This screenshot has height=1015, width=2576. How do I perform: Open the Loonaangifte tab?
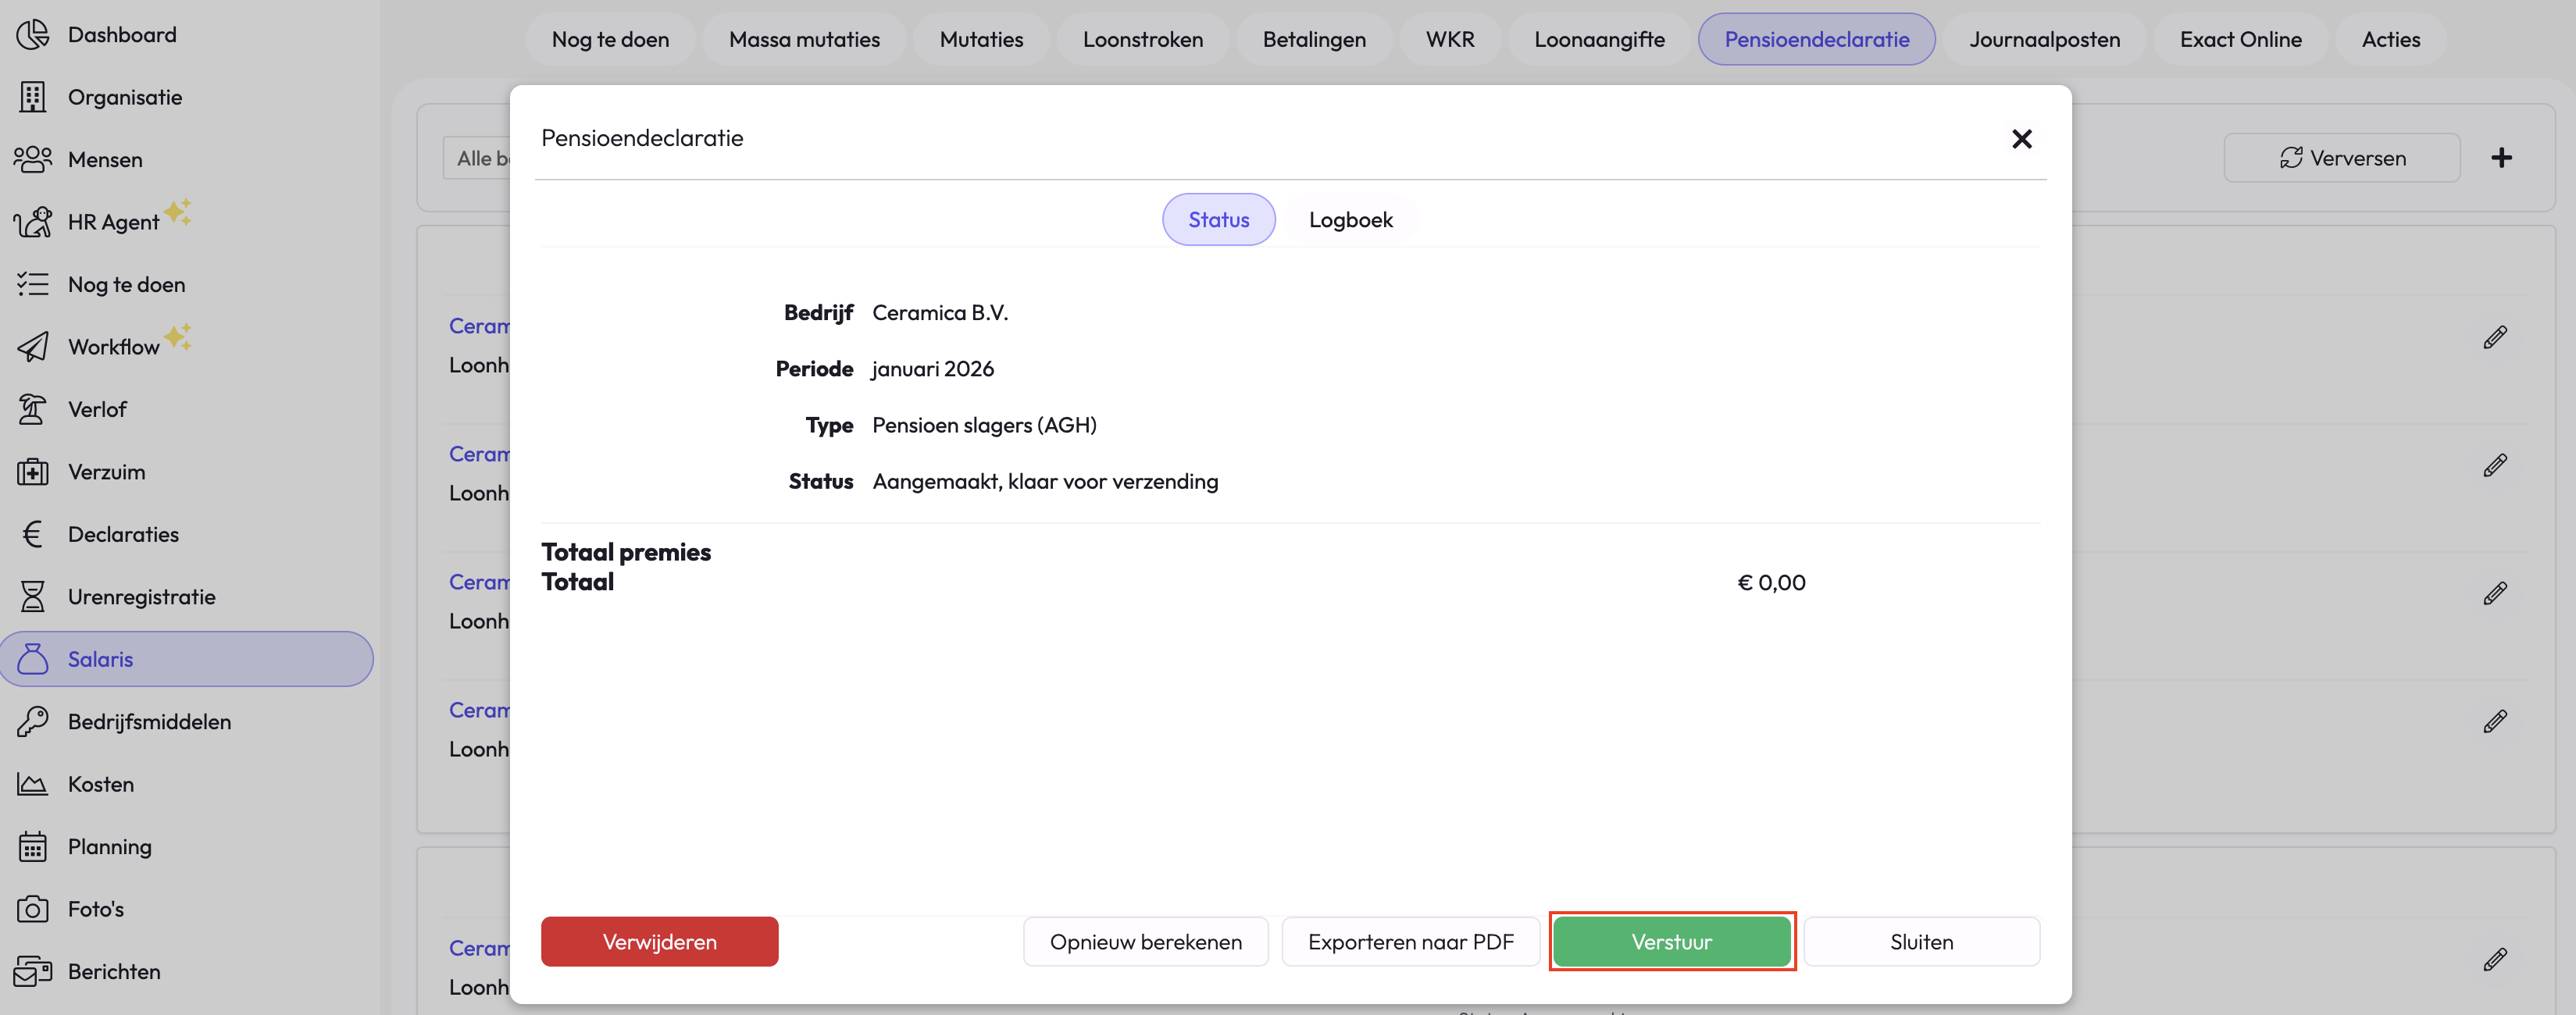tap(1599, 40)
